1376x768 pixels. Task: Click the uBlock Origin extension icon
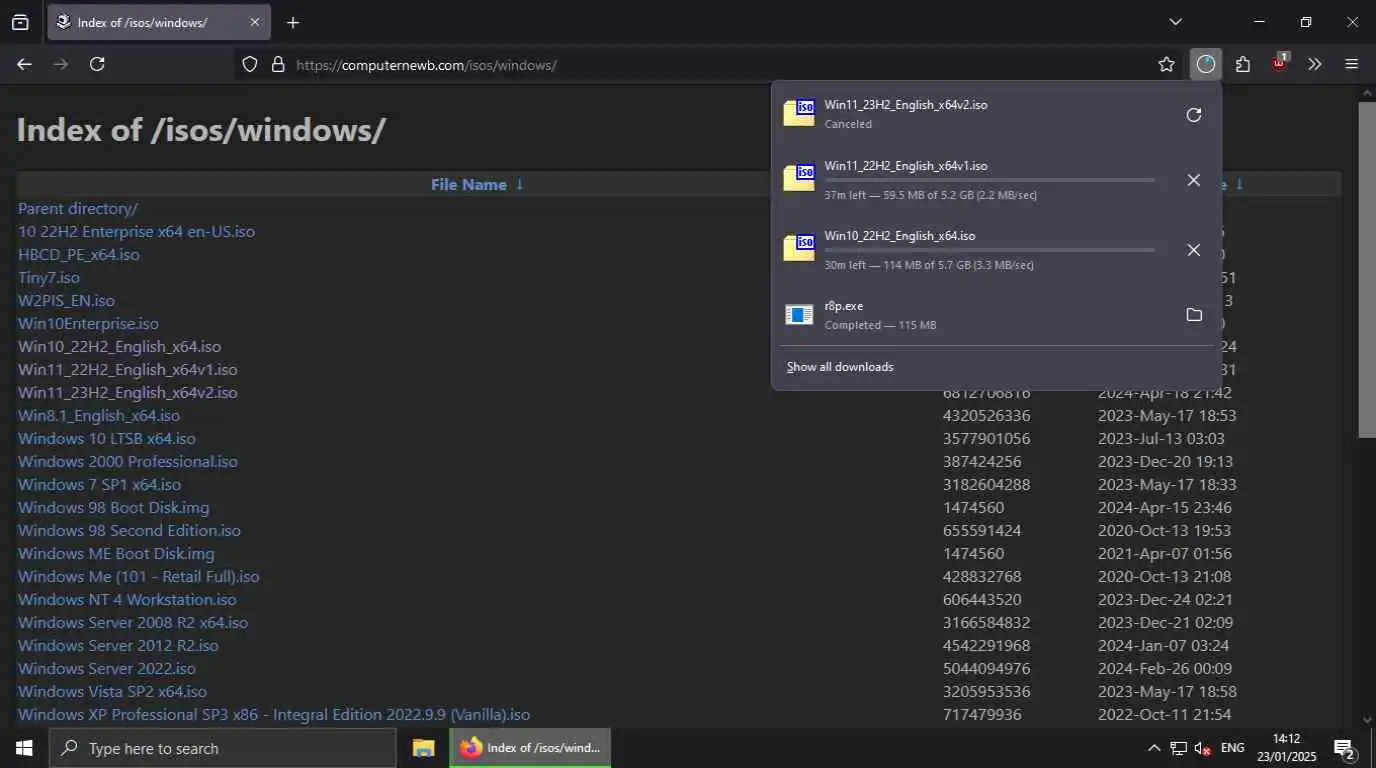click(1280, 63)
